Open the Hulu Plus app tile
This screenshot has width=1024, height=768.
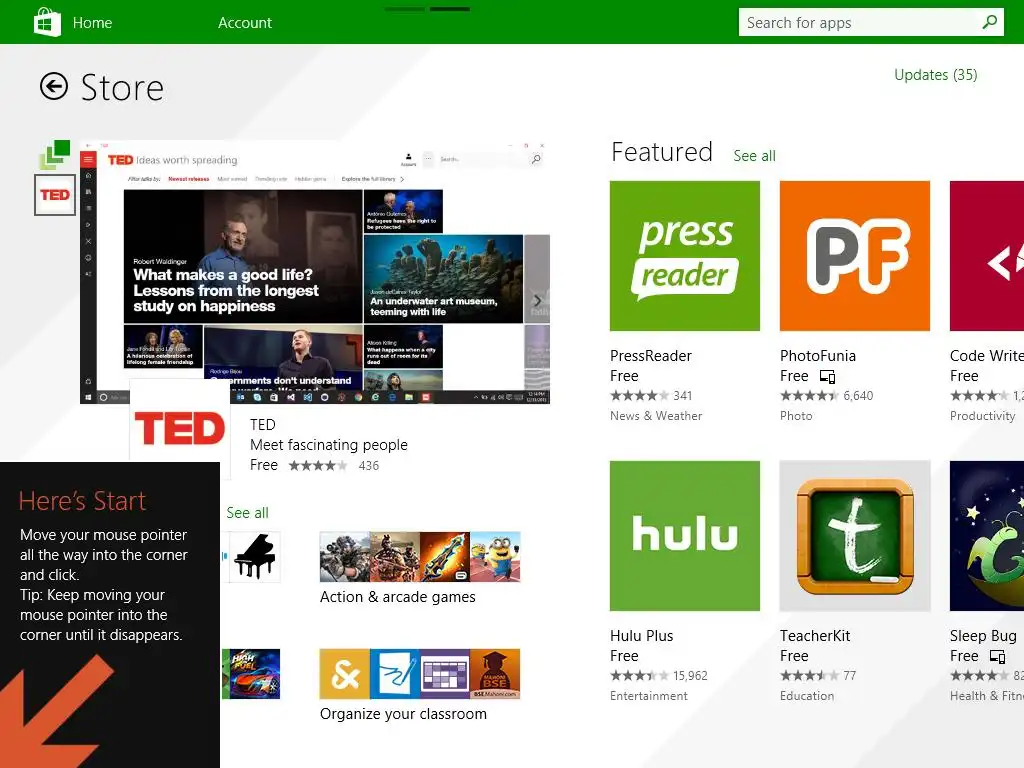(684, 536)
